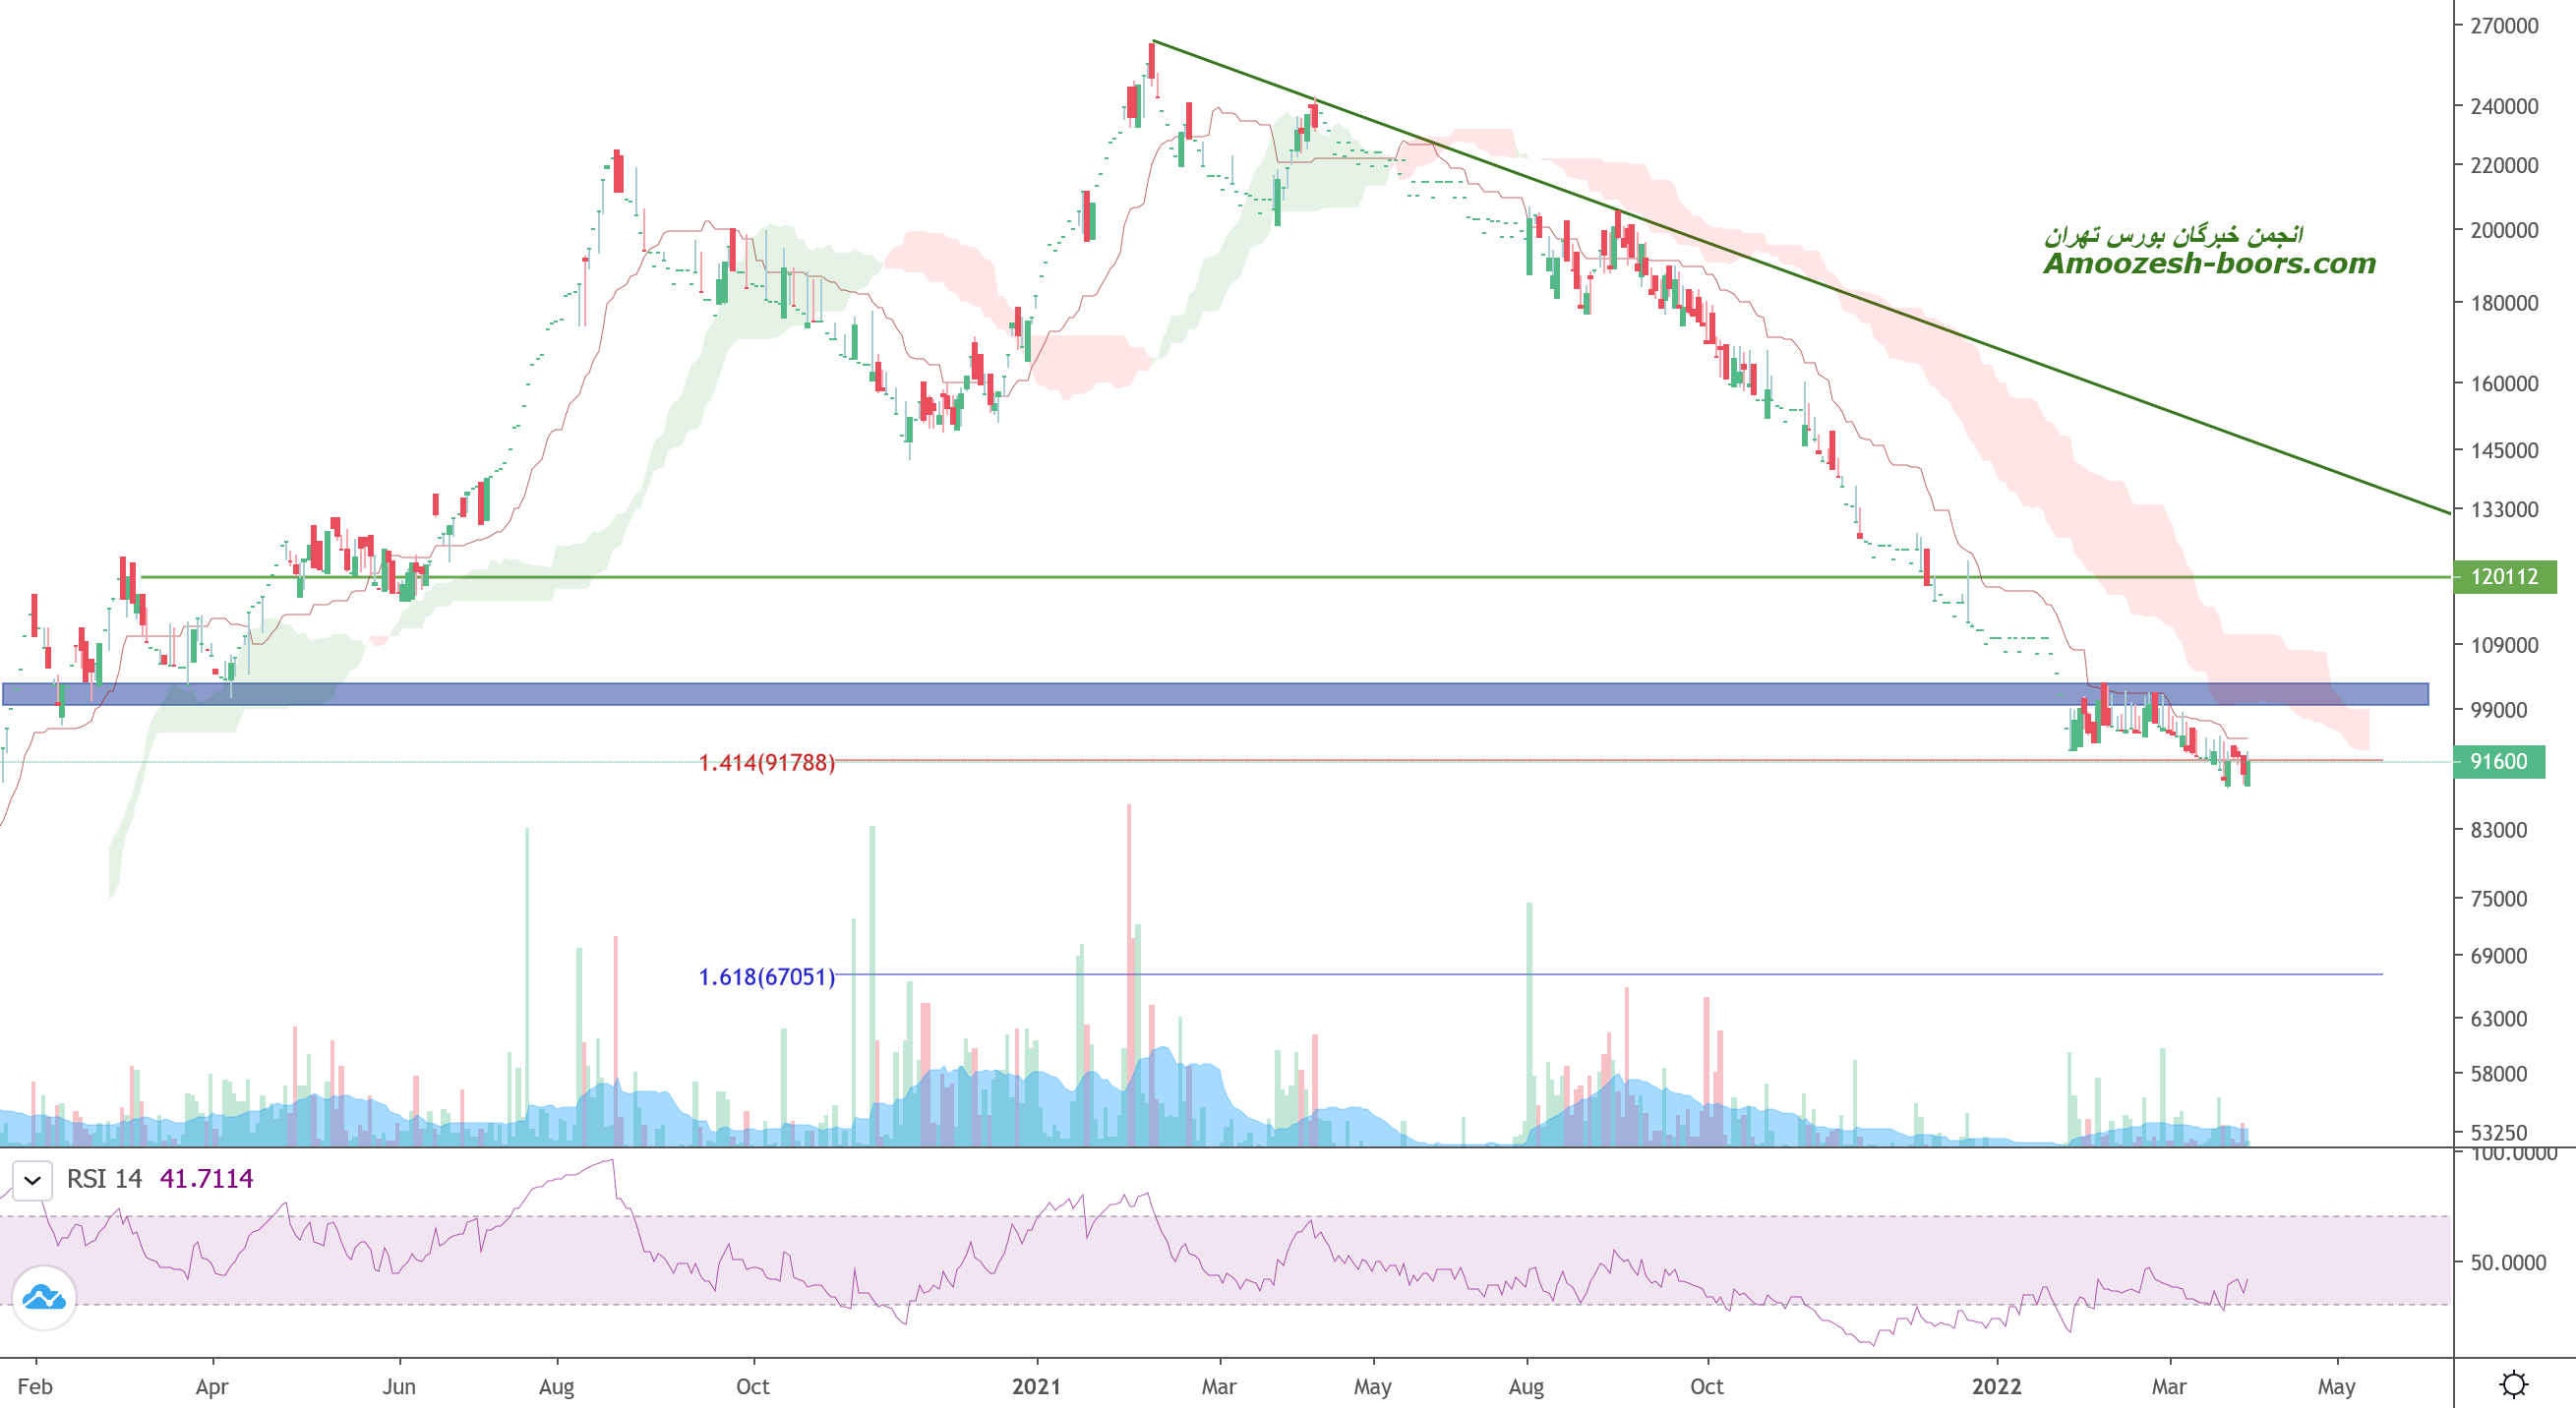Click the 2022 label on time axis

pos(1996,1386)
